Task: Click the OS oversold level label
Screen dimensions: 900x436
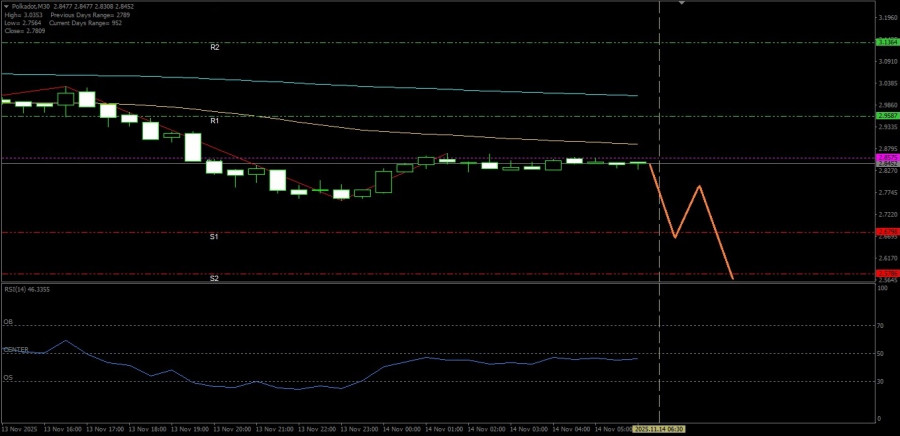Action: coord(8,378)
